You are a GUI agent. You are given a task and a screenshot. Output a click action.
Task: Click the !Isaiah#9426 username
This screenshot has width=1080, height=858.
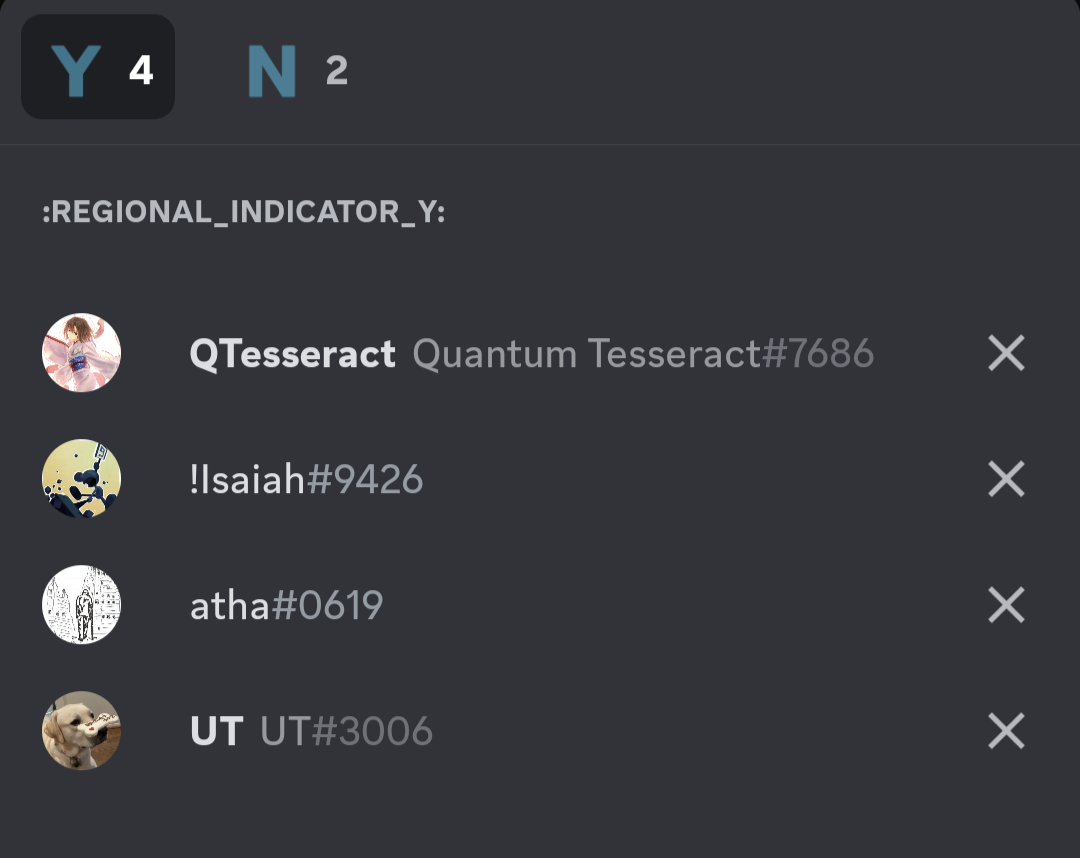pyautogui.click(x=306, y=481)
